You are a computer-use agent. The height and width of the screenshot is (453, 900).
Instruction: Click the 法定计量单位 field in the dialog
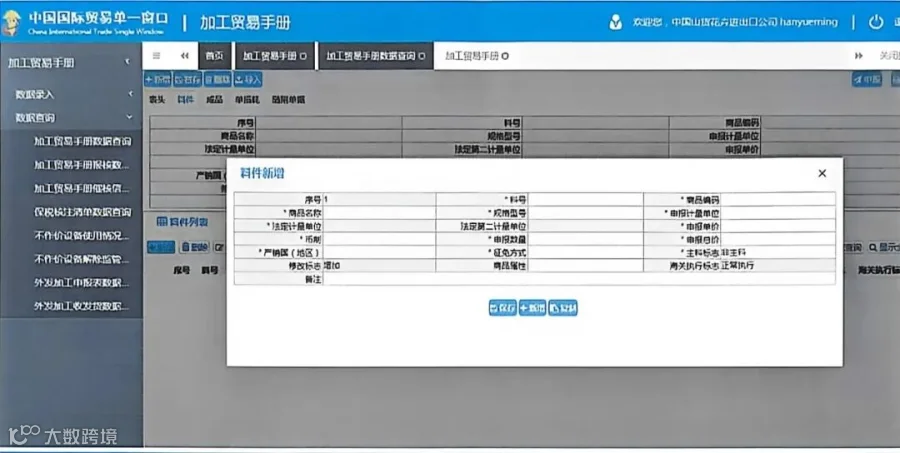click(x=379, y=226)
